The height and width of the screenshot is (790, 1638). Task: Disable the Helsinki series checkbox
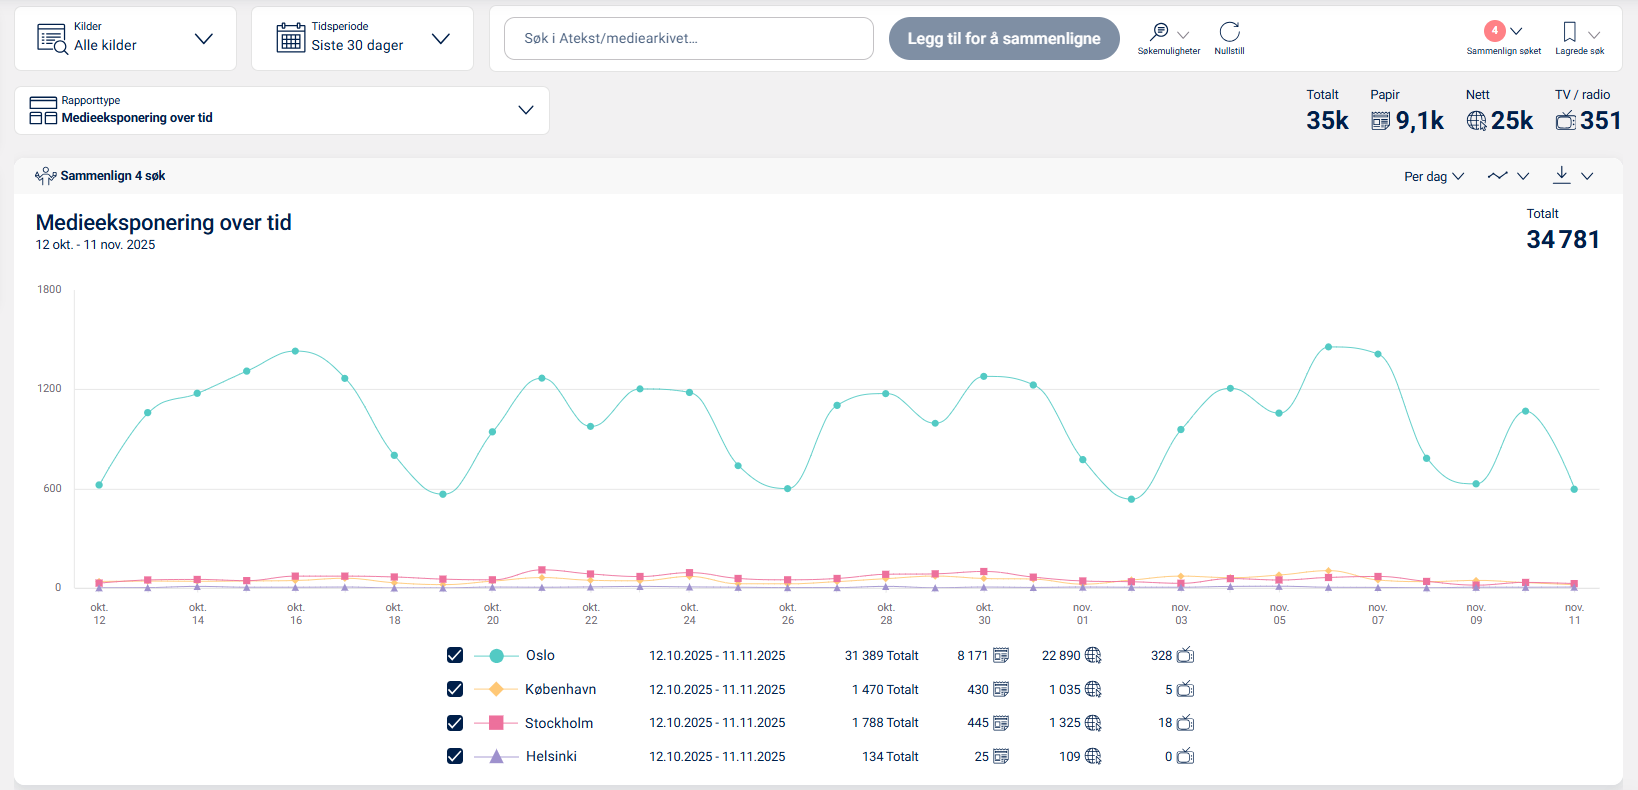click(x=455, y=756)
